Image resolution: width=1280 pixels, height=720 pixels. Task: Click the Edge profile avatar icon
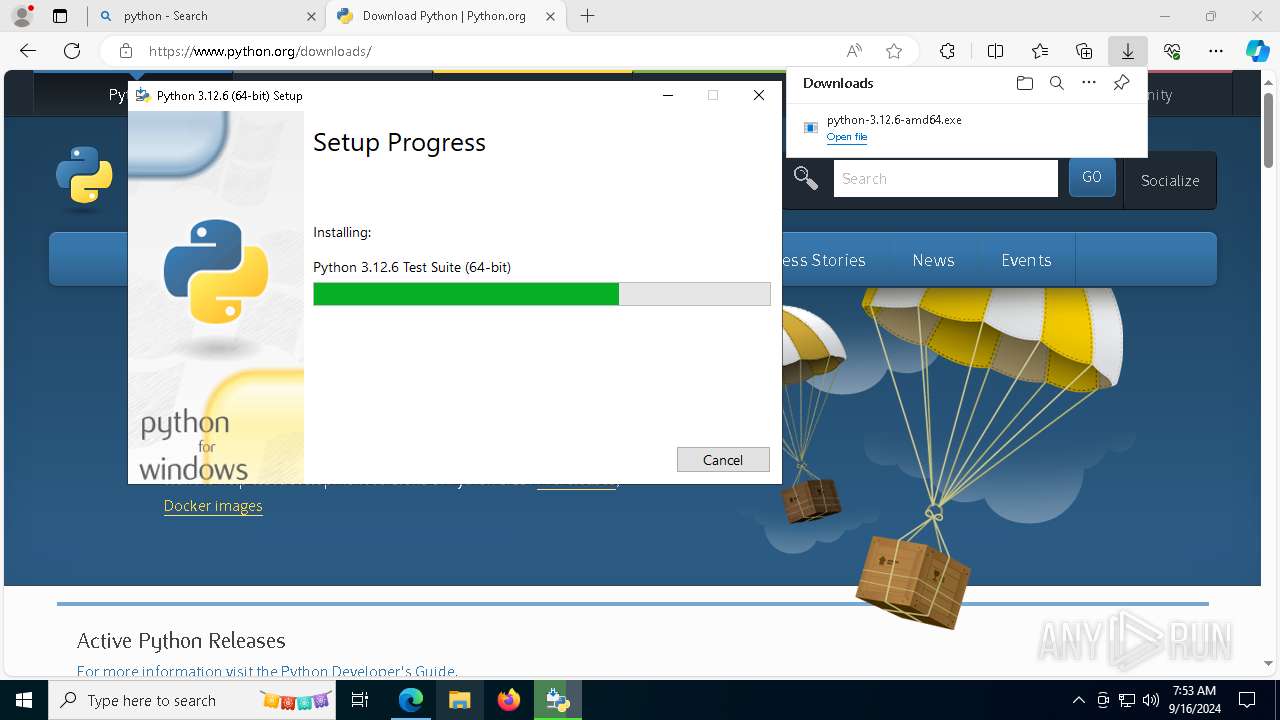point(22,16)
